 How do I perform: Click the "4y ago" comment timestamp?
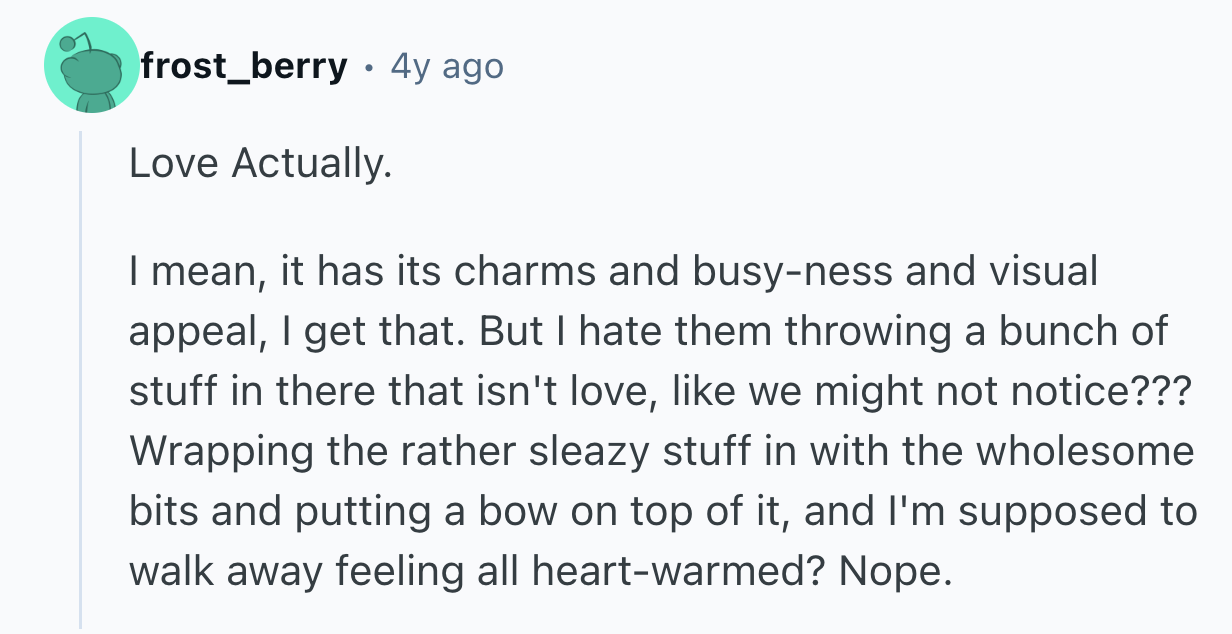point(447,67)
